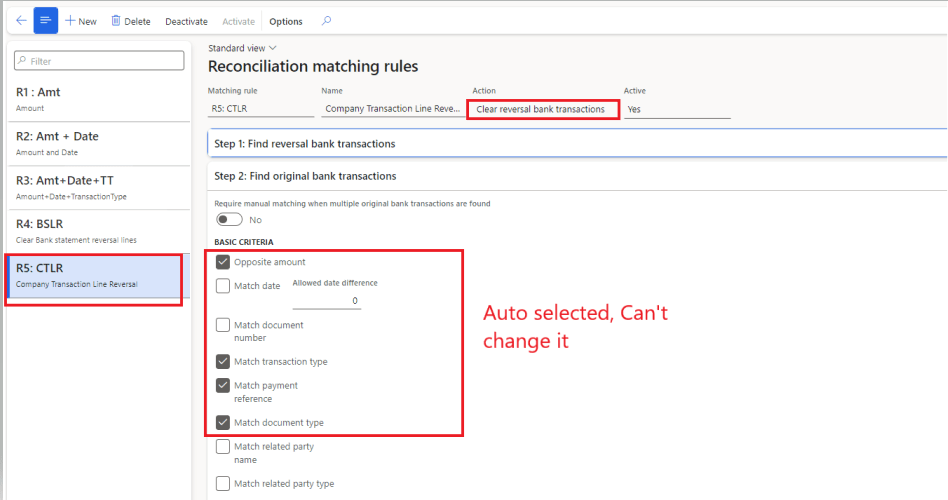The height and width of the screenshot is (500, 948).
Task: Enable Match document number checkbox
Action: (x=223, y=325)
